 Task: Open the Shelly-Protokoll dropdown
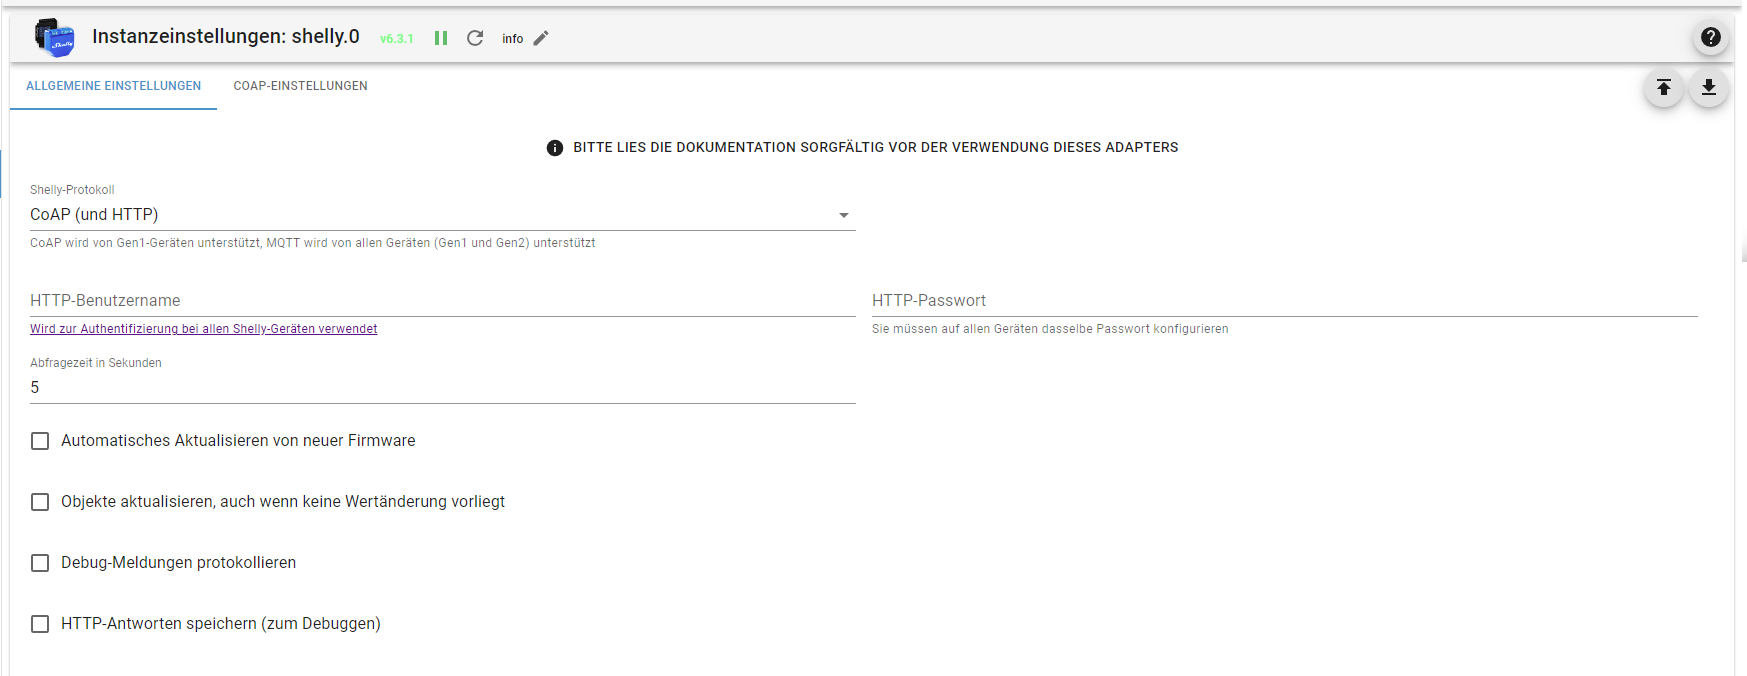pyautogui.click(x=442, y=215)
